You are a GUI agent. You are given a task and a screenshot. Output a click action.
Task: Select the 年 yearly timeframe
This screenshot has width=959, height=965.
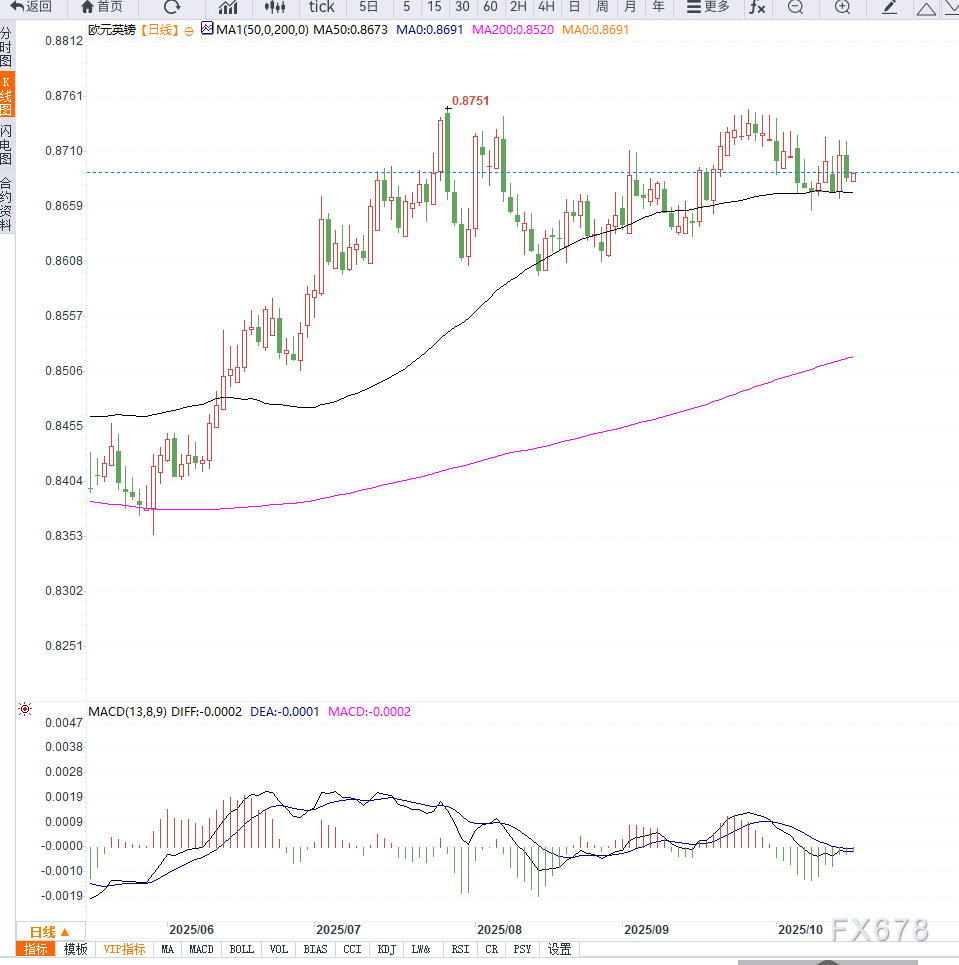coord(658,7)
